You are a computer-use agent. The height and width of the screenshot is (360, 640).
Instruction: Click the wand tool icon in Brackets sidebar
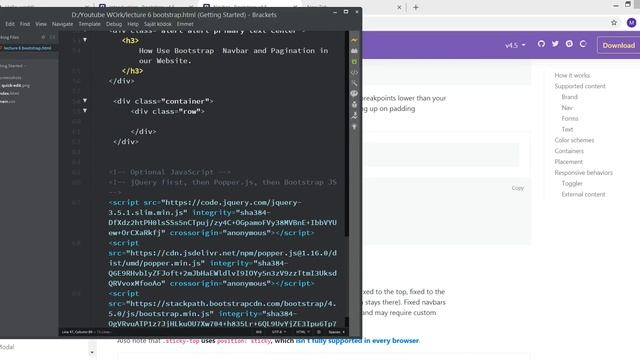[x=354, y=83]
